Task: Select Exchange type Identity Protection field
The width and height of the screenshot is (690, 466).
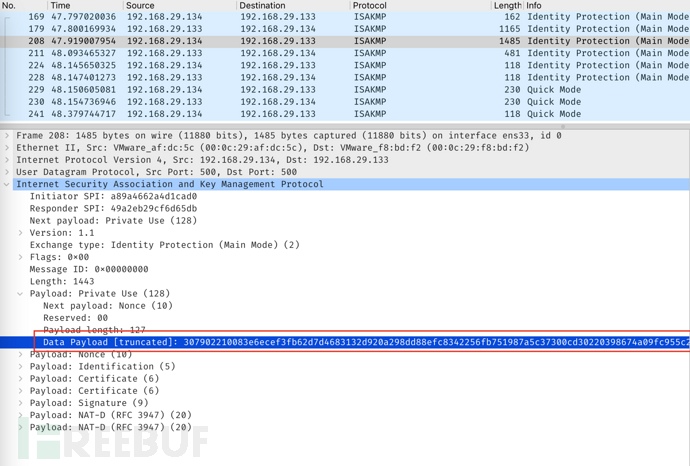Action: click(165, 245)
